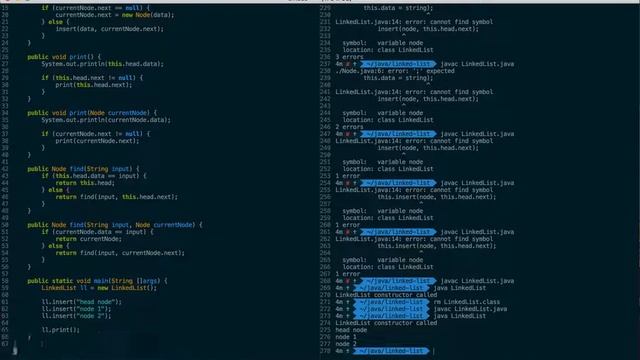Screen dimensions: 640x360
Task: Click the "./Node.java:6: error: ';' expected" message
Action: click(x=395, y=71)
